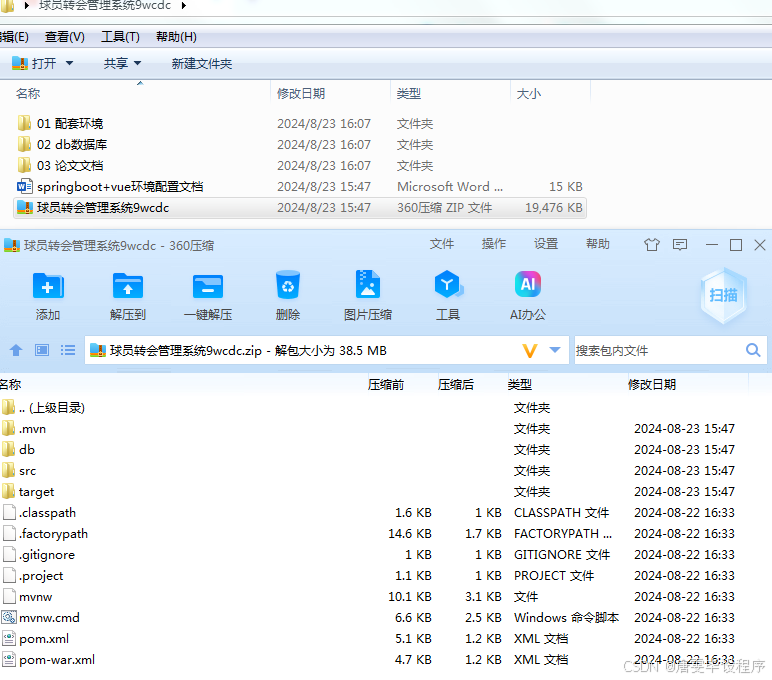Select the .project file name

(41, 576)
